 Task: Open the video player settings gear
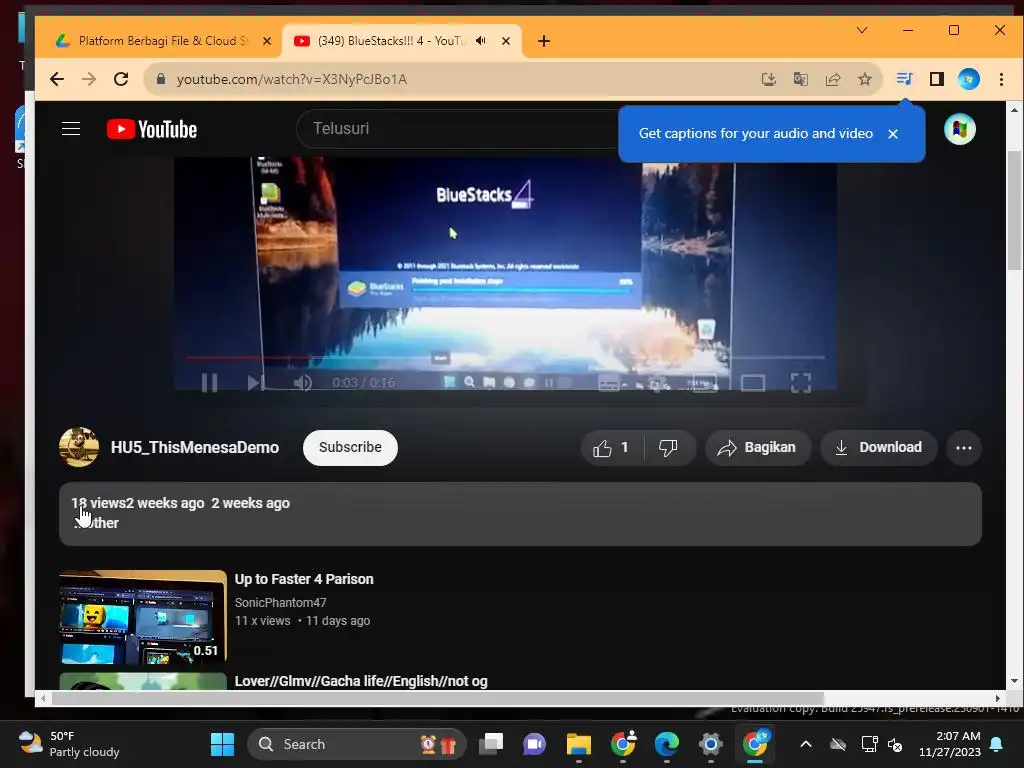pyautogui.click(x=658, y=383)
